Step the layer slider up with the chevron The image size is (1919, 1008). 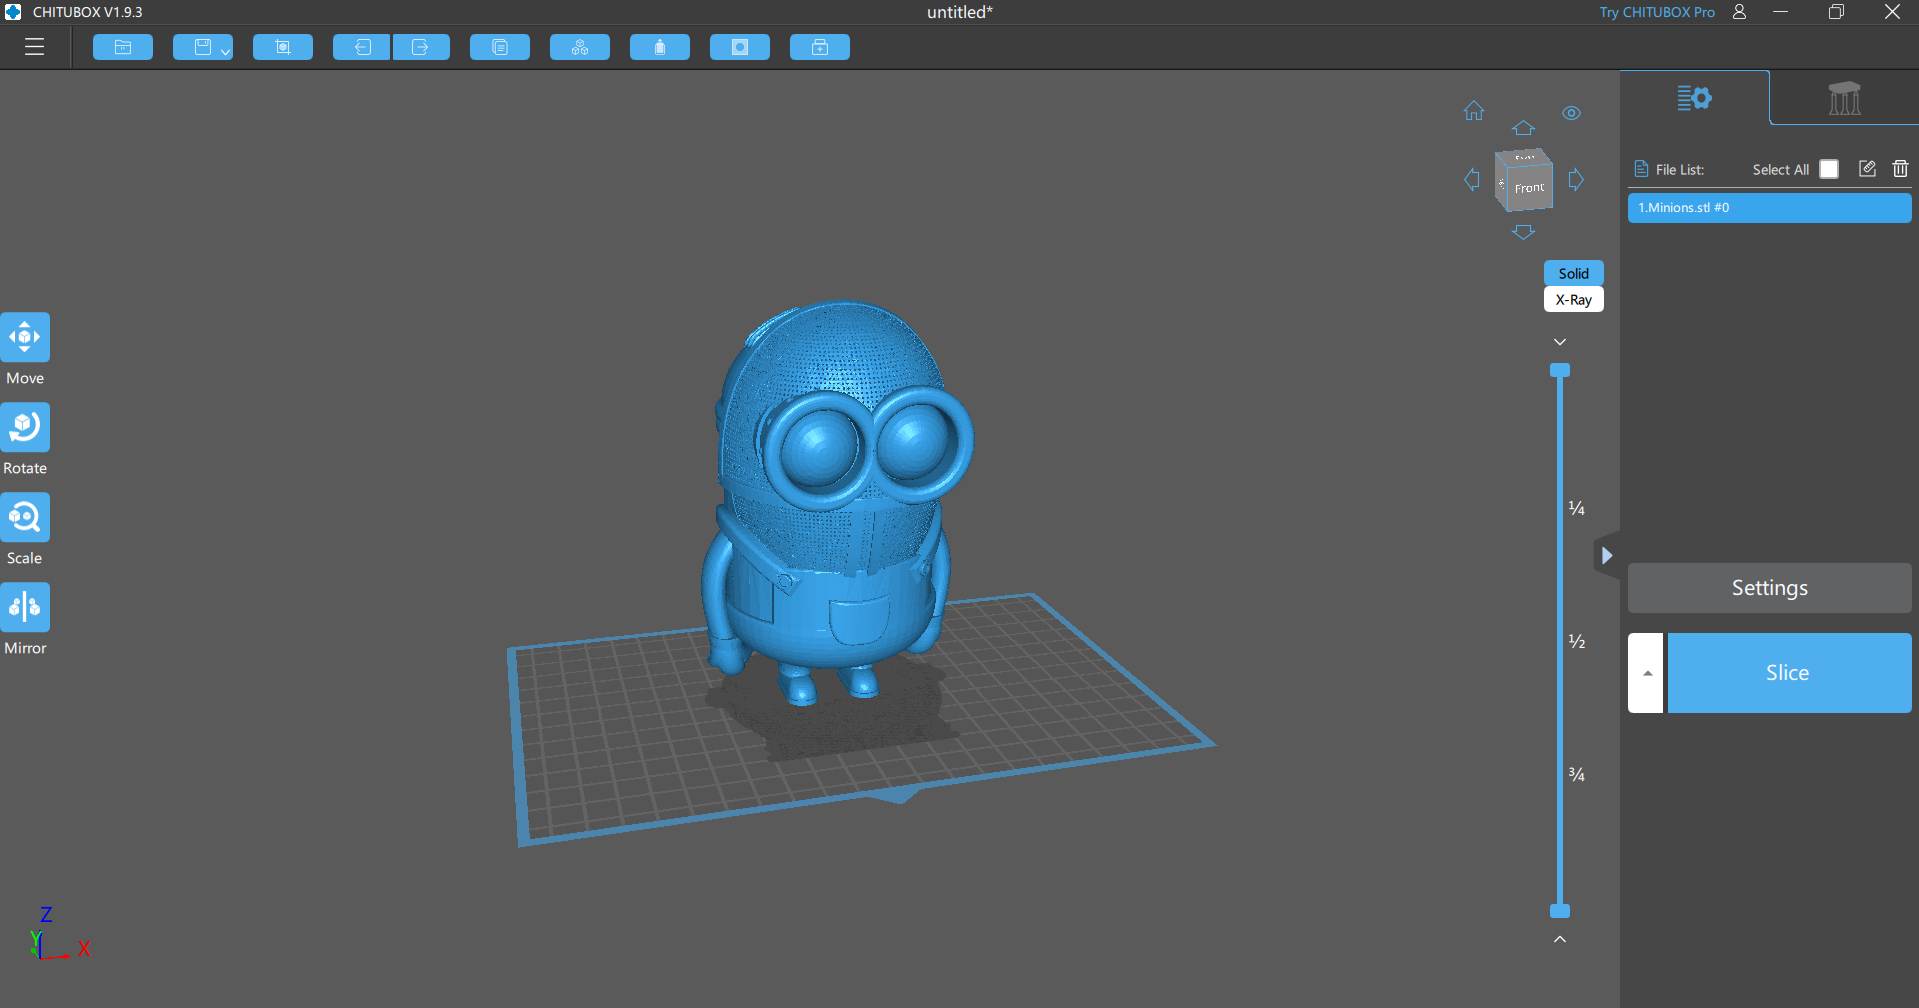click(x=1560, y=939)
